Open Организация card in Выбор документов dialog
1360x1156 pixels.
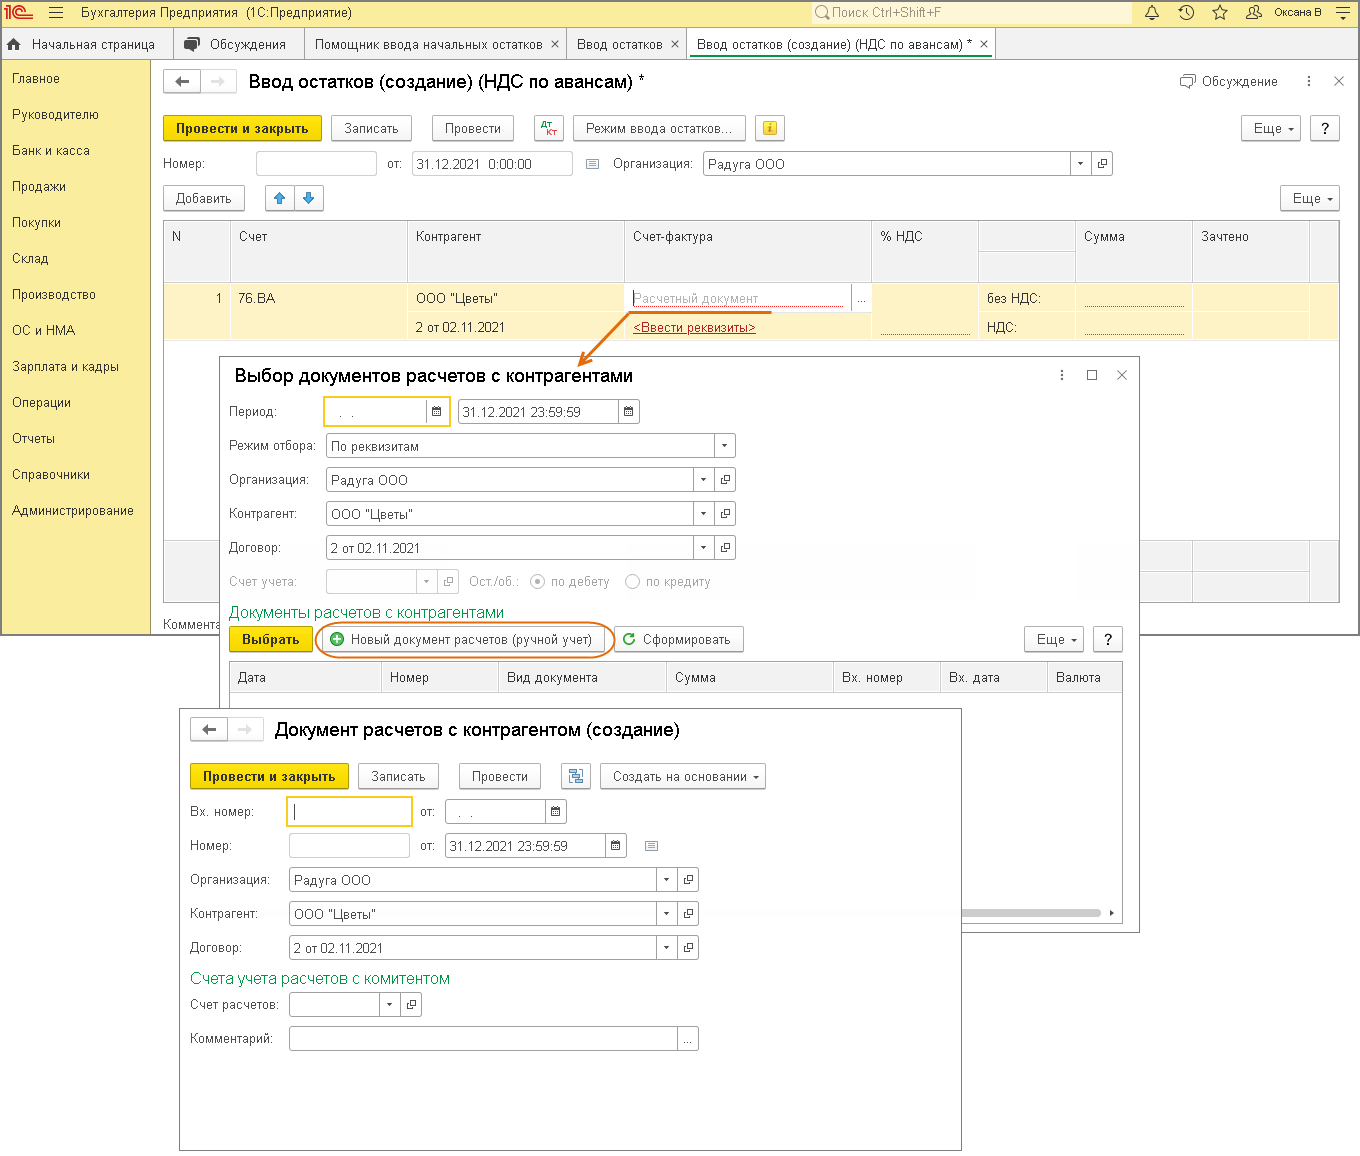(x=726, y=480)
